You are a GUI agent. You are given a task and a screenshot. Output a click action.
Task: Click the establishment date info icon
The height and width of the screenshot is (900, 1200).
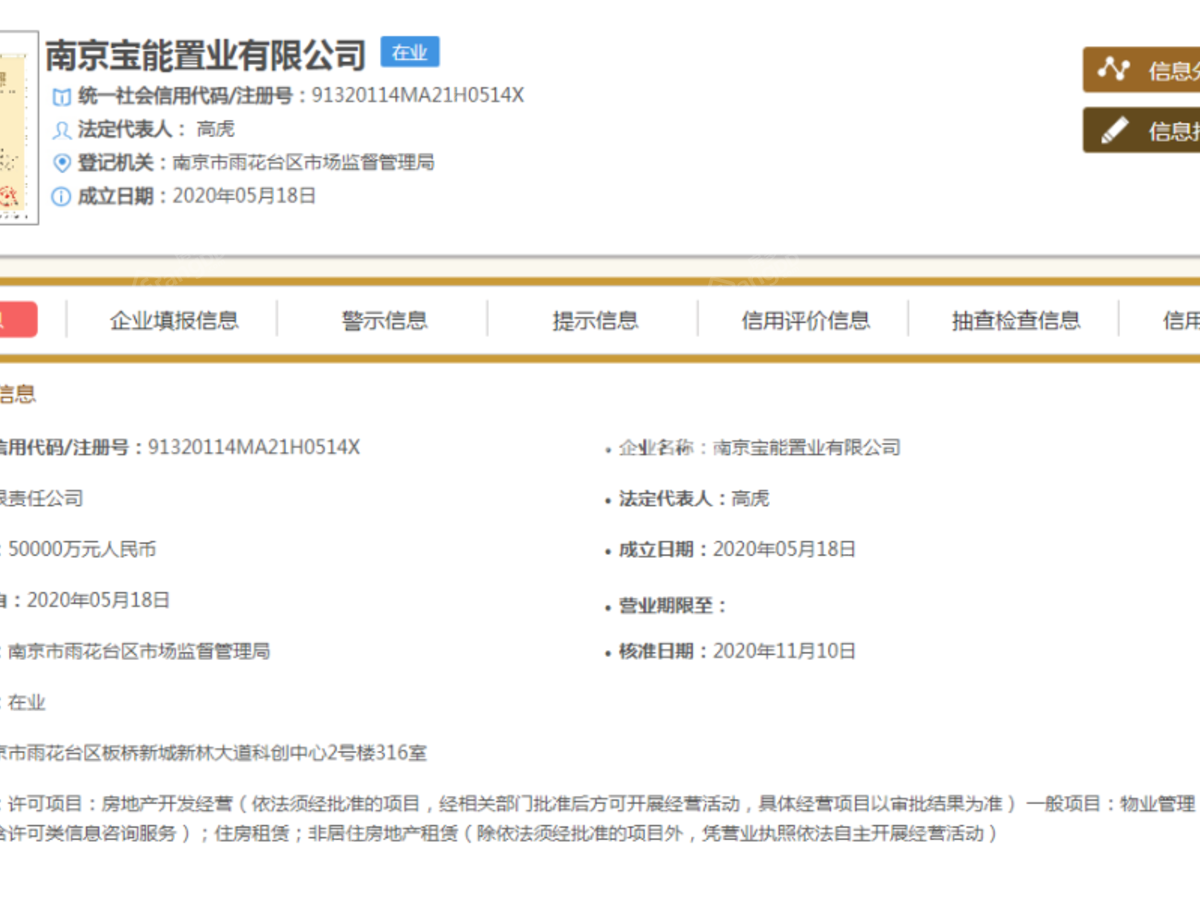(62, 196)
